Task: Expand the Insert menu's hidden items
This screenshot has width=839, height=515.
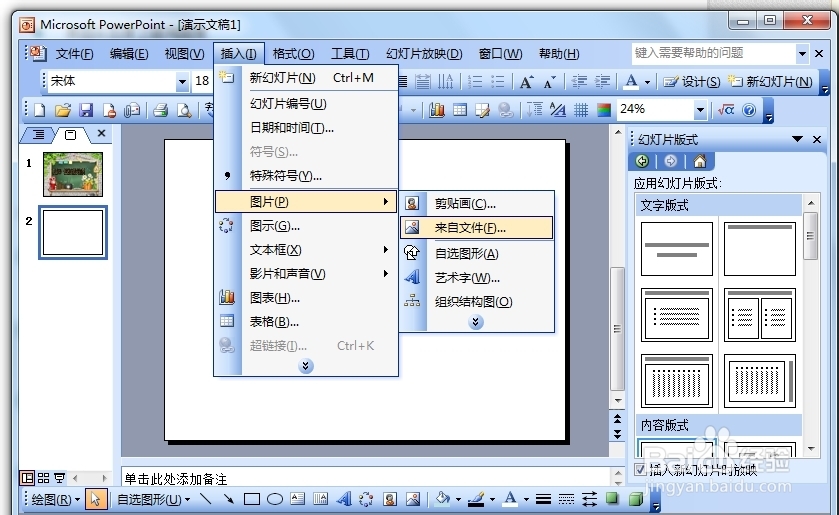Action: tap(306, 366)
